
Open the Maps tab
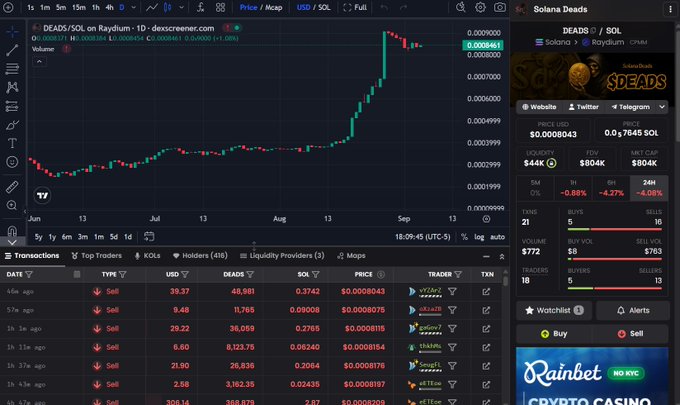pyautogui.click(x=351, y=256)
